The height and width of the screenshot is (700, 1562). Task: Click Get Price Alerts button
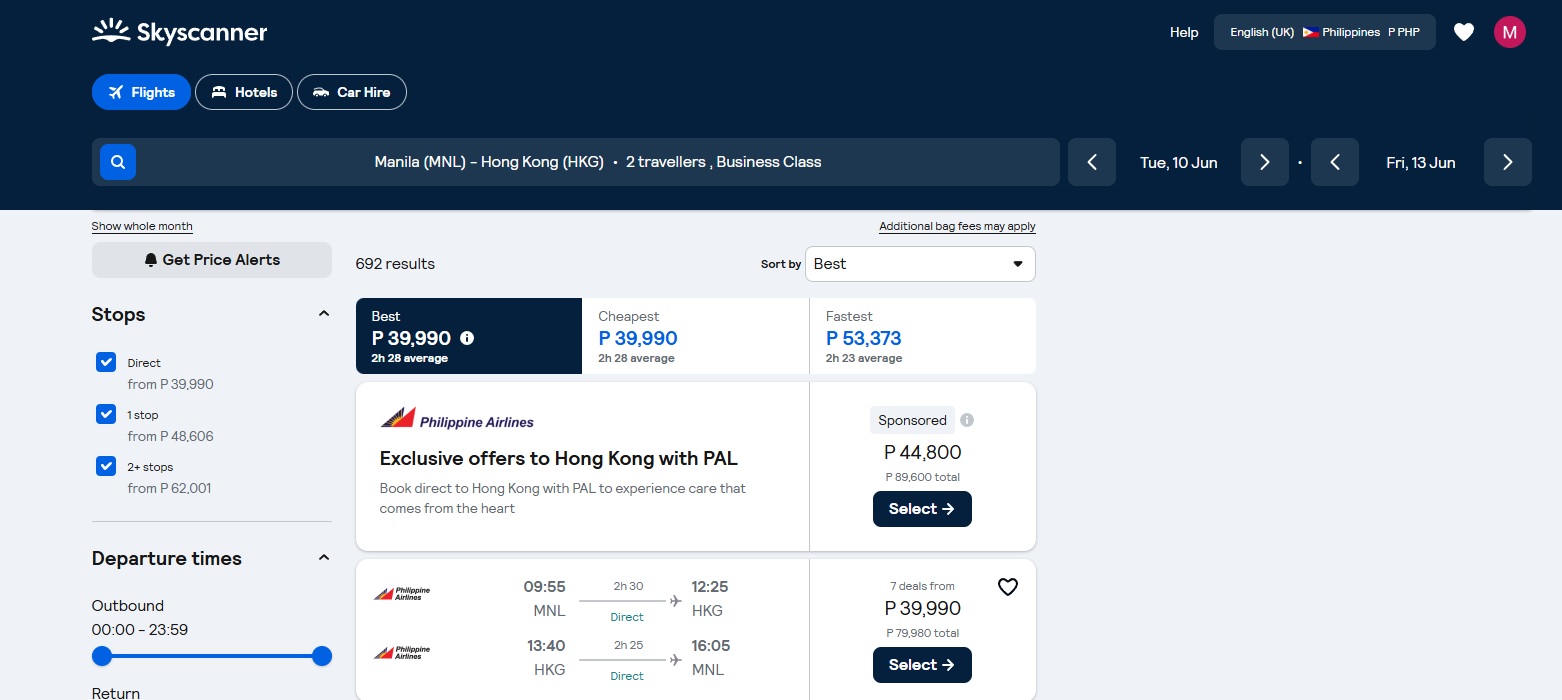(x=212, y=260)
